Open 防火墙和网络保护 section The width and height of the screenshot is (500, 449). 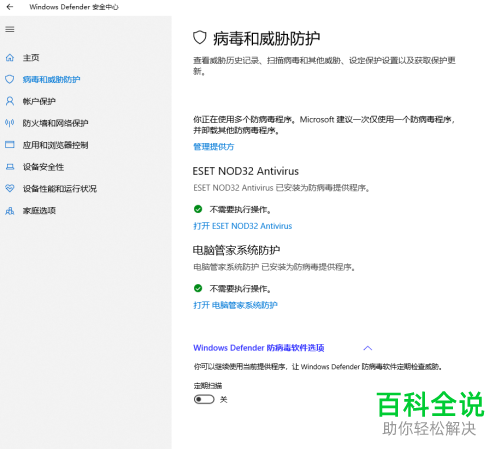click(55, 123)
